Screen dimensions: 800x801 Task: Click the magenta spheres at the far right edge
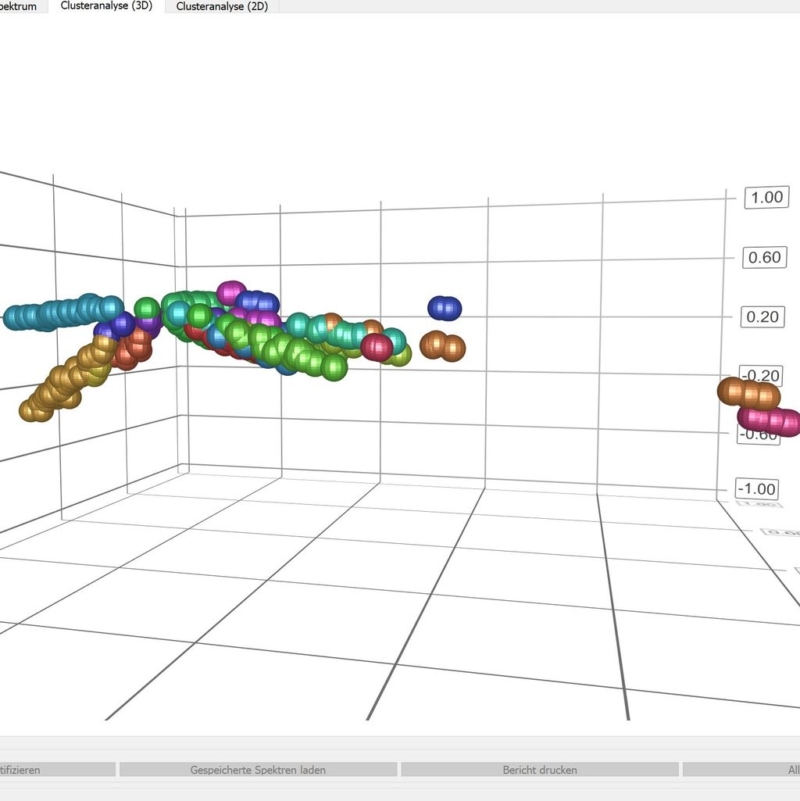tap(772, 420)
